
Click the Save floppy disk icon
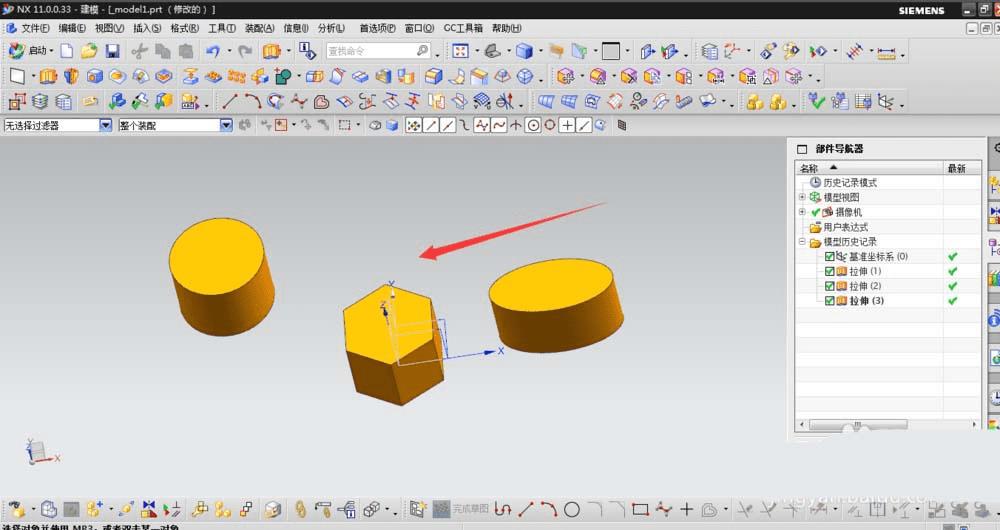pyautogui.click(x=112, y=51)
